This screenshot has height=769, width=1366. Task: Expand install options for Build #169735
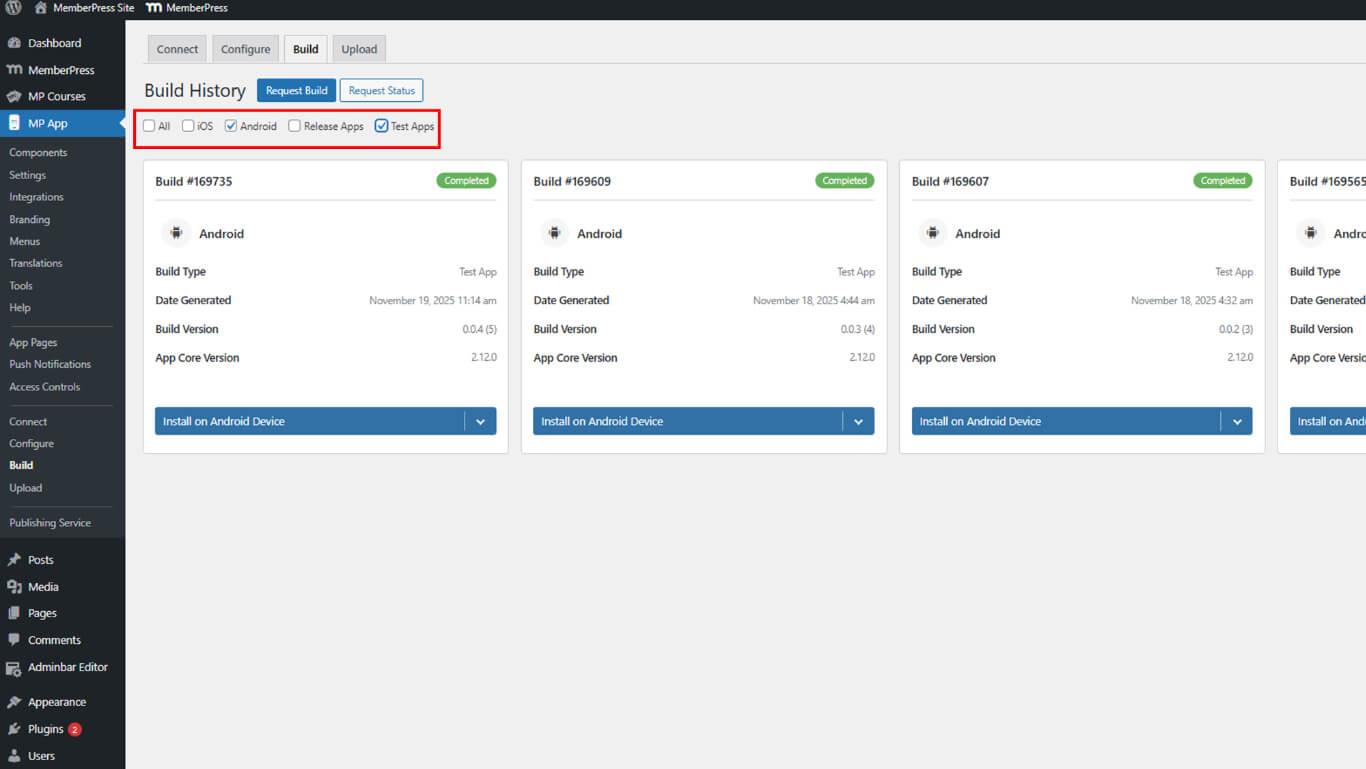tap(480, 422)
